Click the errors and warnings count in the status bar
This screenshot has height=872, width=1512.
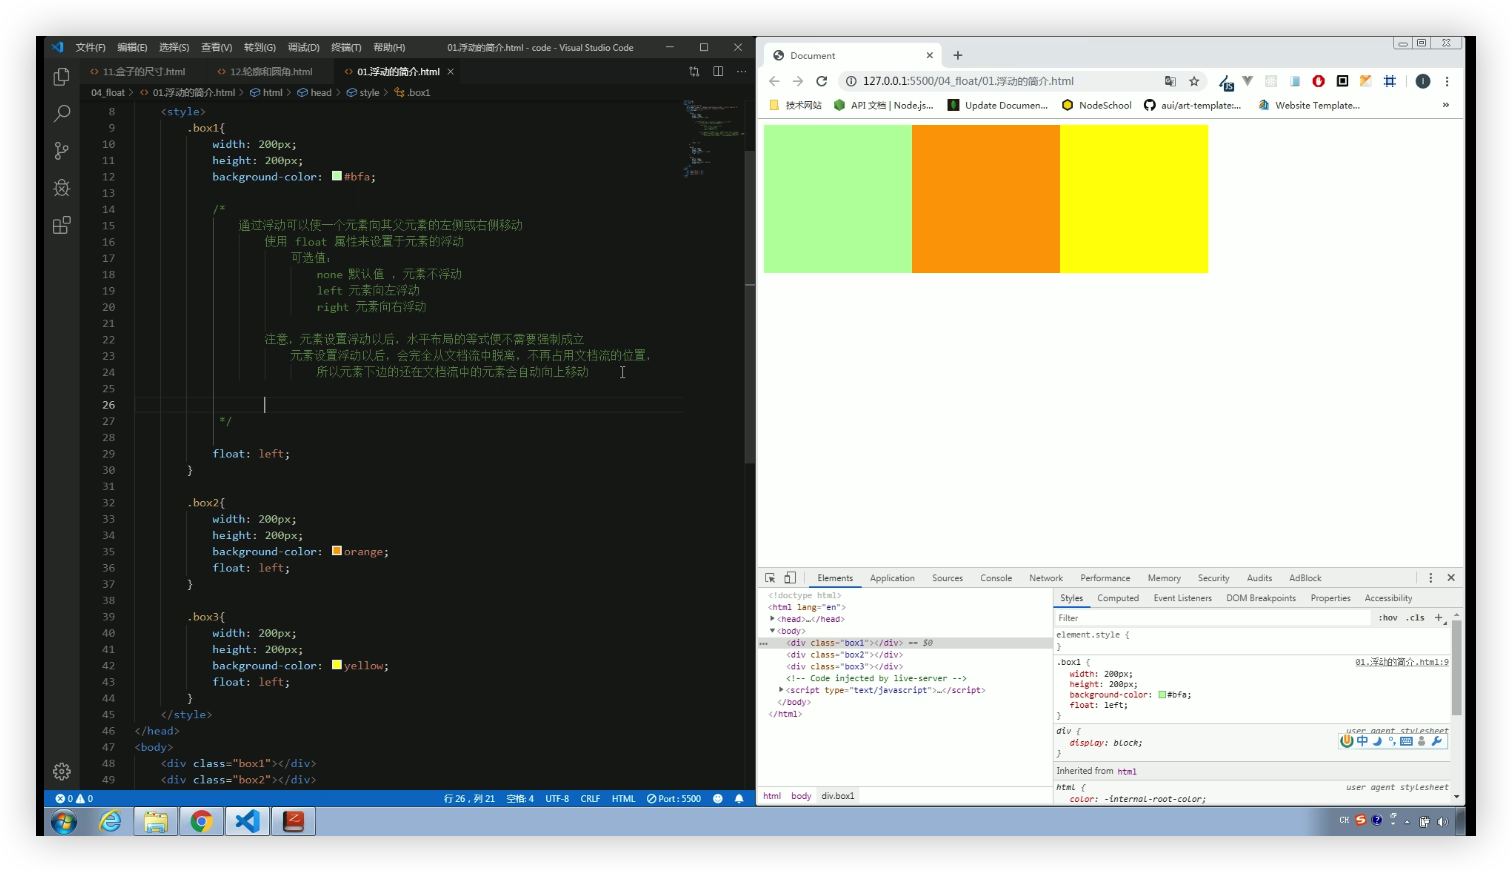[x=74, y=798]
